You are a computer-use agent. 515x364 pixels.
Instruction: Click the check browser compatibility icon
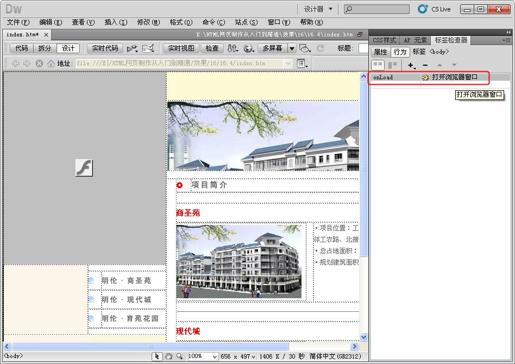(x=132, y=49)
